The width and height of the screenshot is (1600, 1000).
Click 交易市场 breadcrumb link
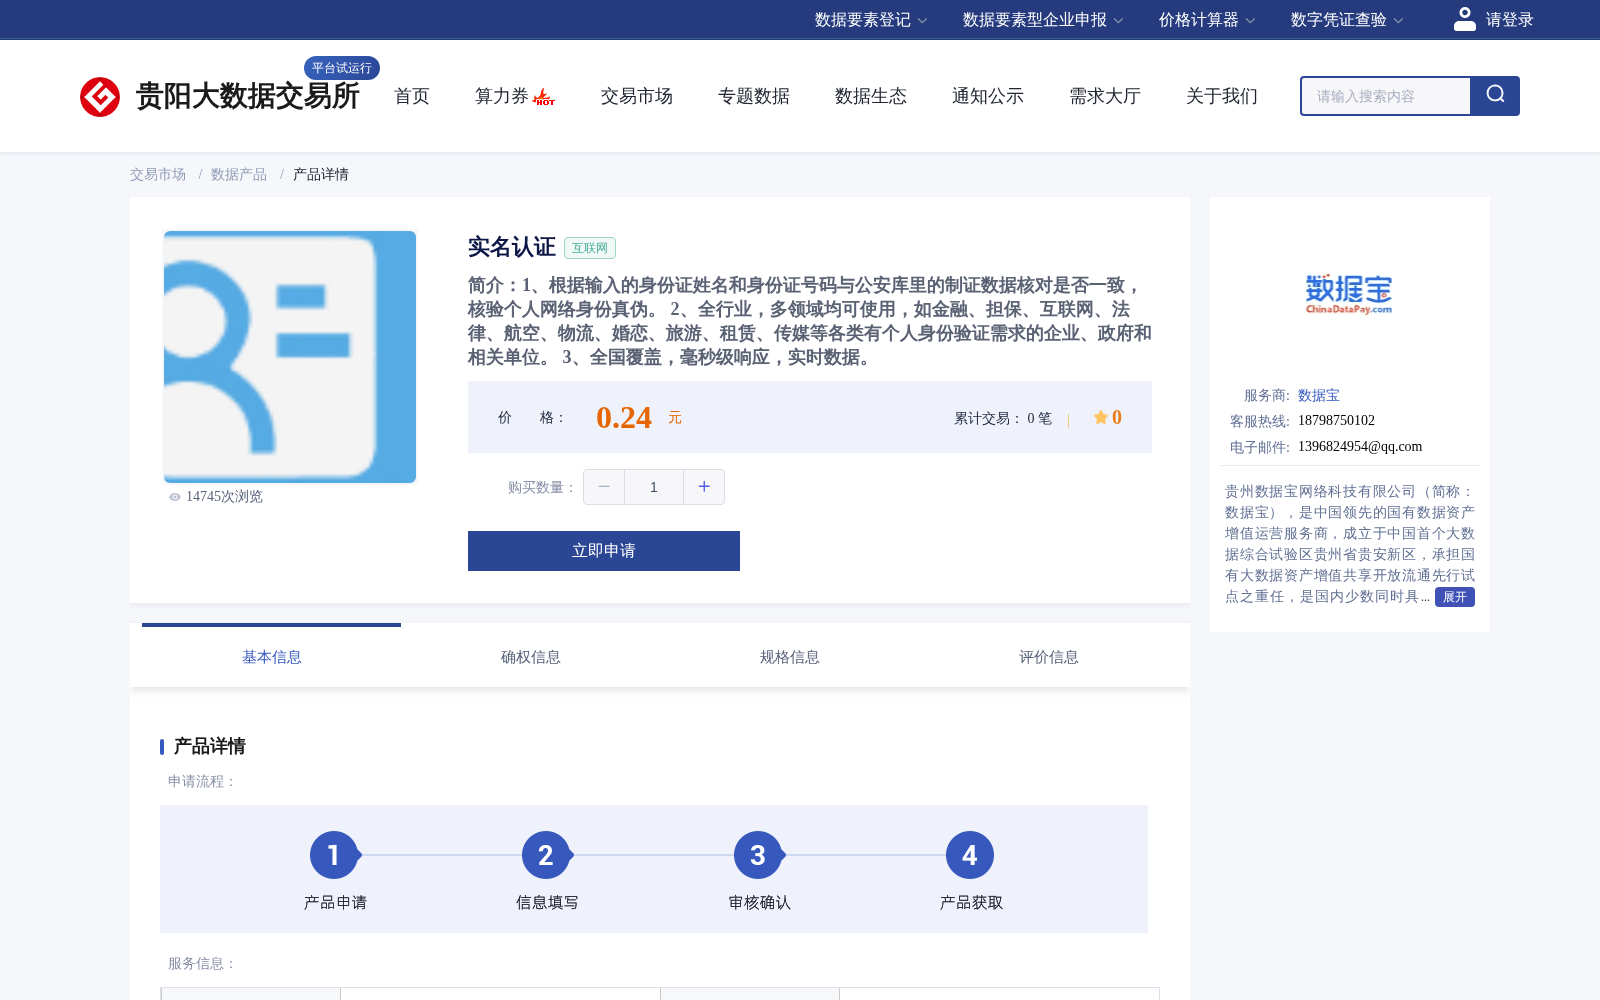[x=158, y=175]
